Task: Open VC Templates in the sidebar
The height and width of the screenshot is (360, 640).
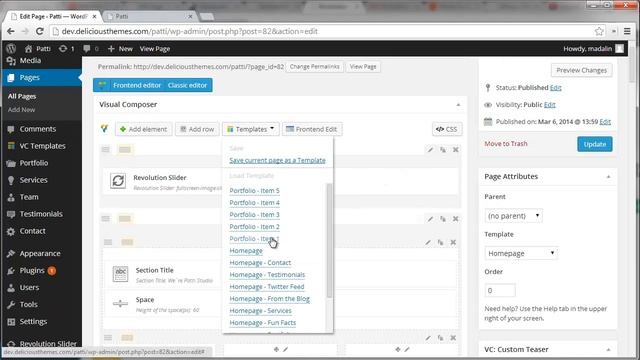Action: pyautogui.click(x=42, y=146)
